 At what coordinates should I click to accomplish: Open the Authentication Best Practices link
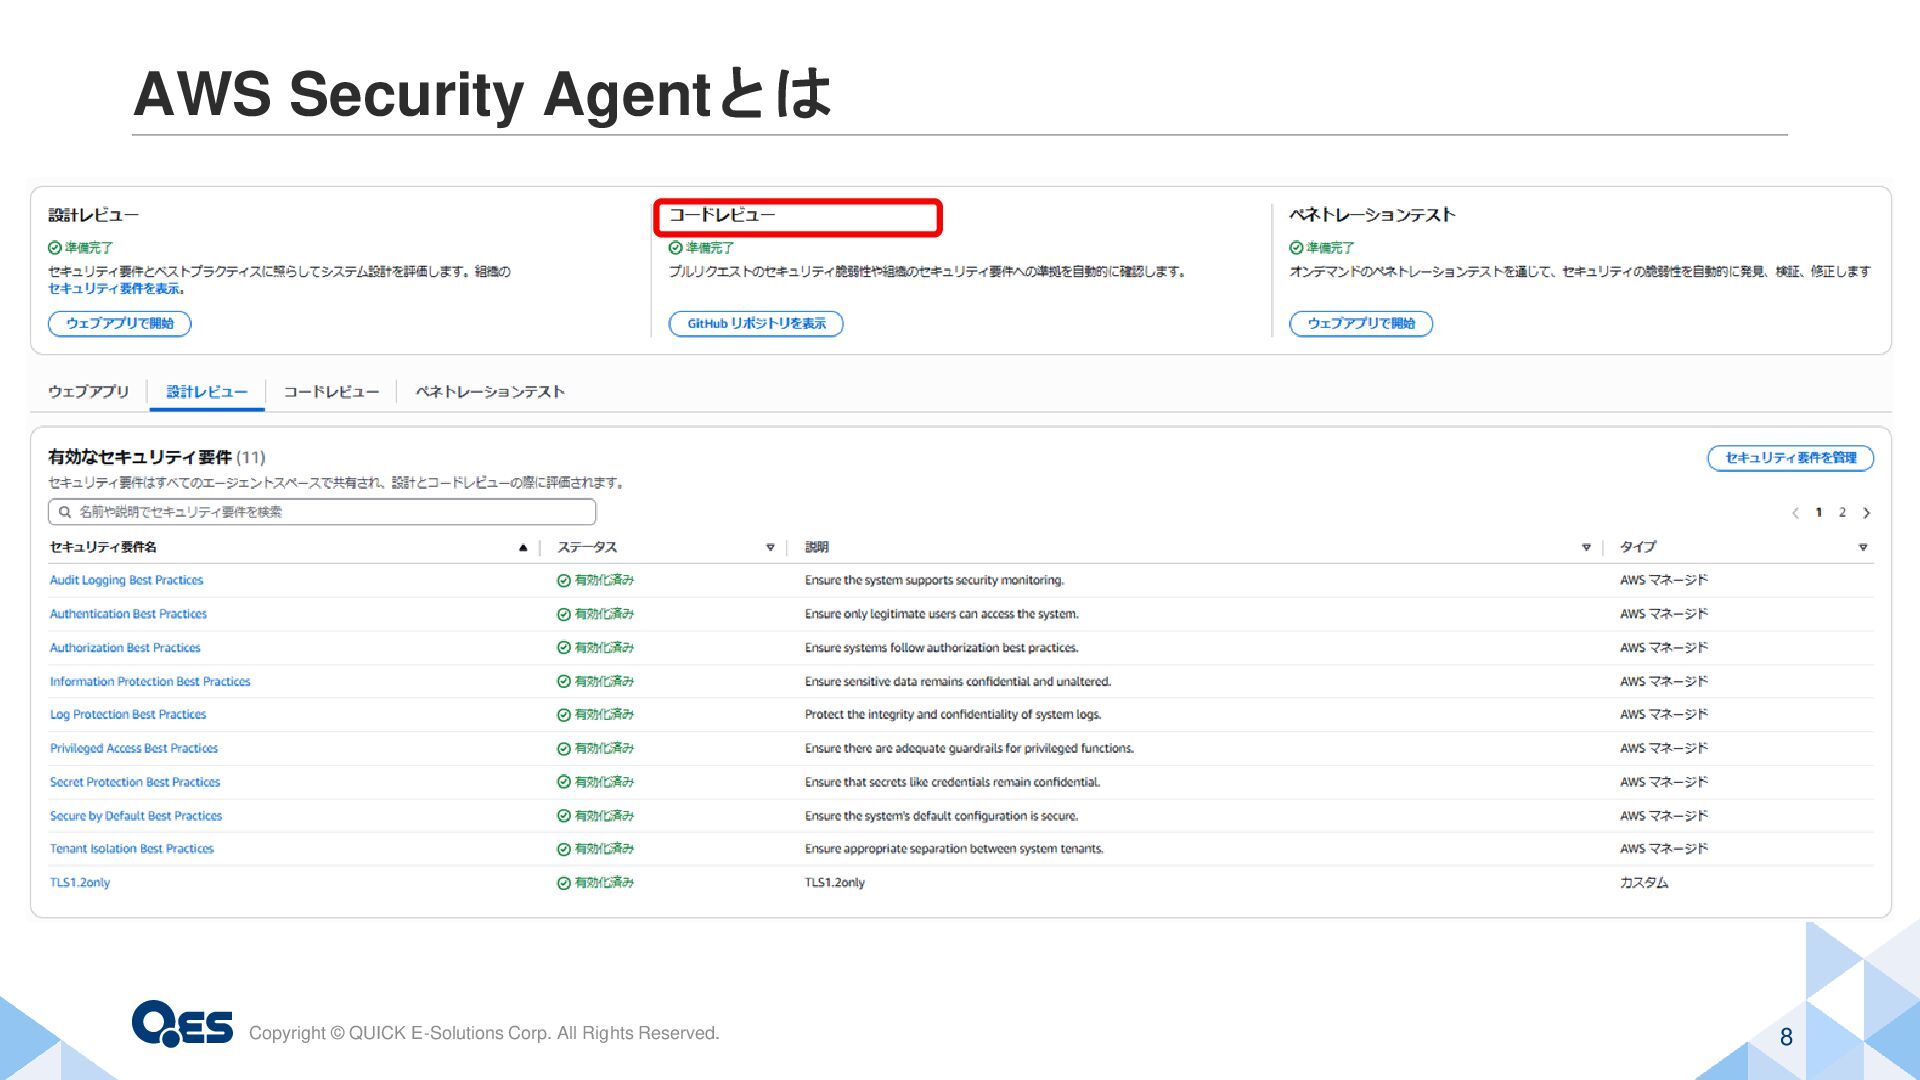[128, 614]
